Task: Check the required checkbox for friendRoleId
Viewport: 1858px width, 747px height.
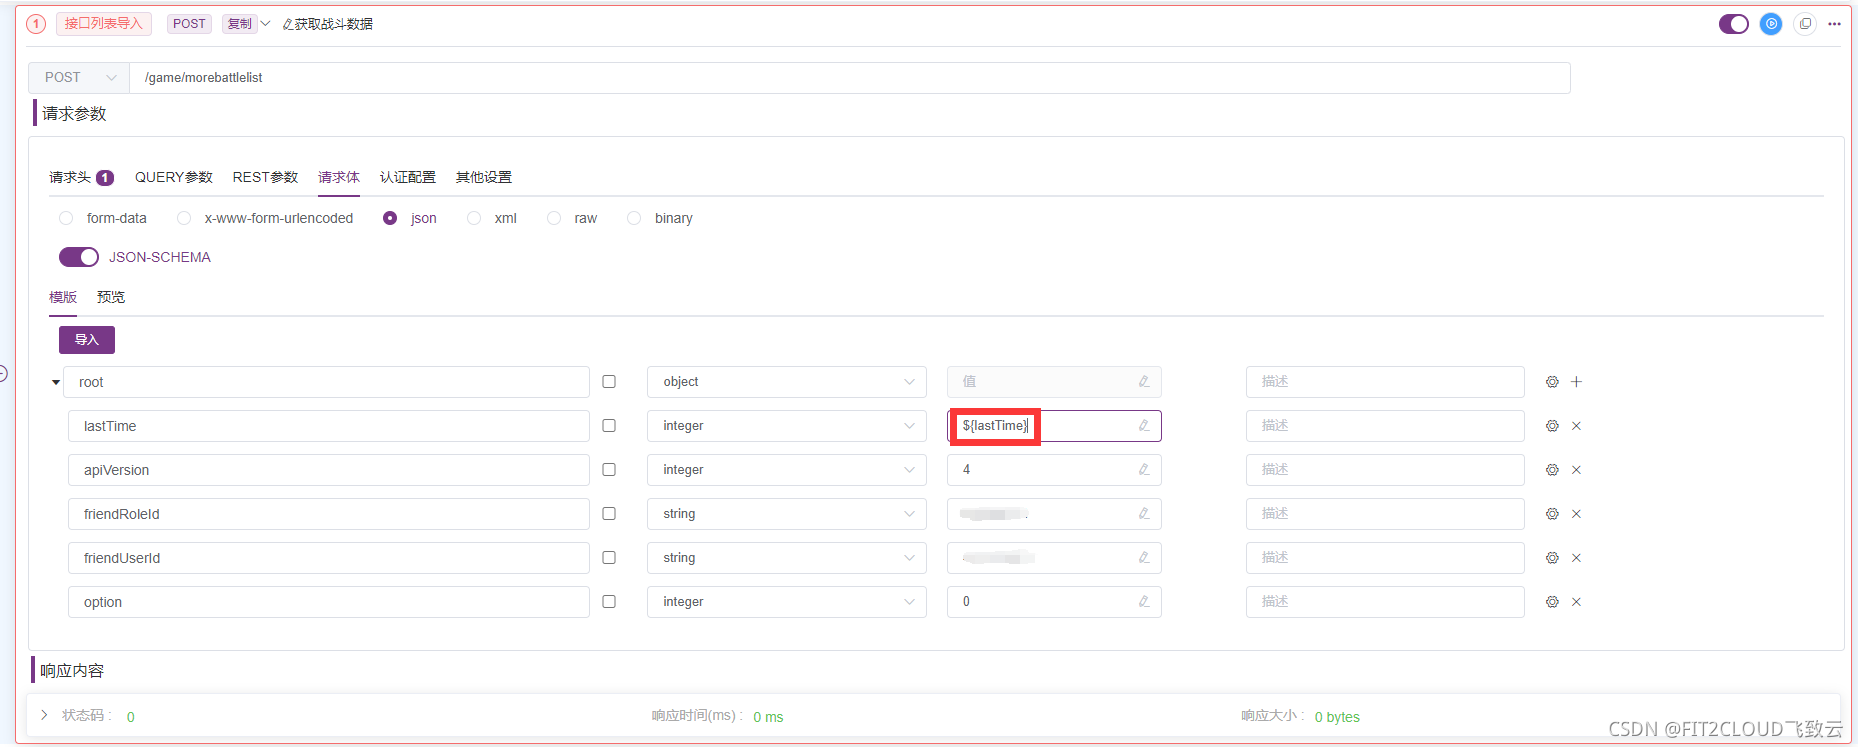Action: pyautogui.click(x=609, y=514)
